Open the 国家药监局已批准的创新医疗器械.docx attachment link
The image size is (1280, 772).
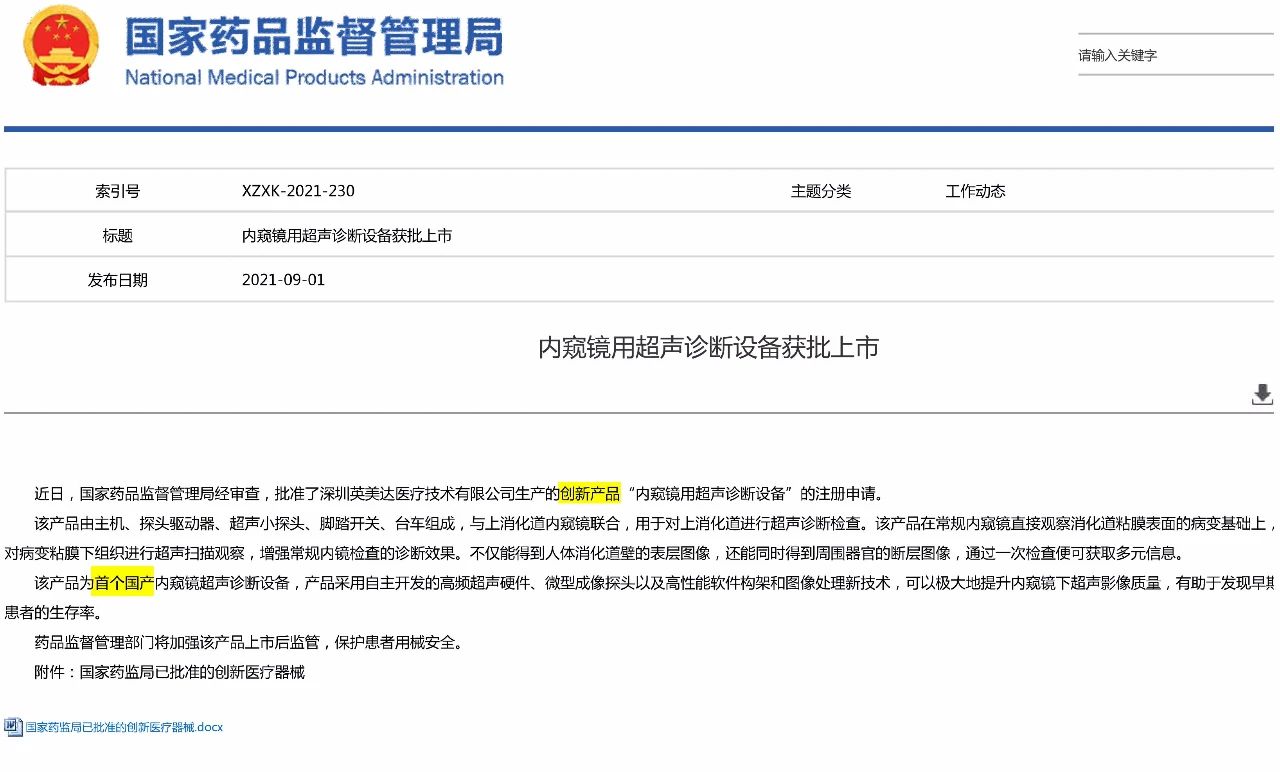124,727
